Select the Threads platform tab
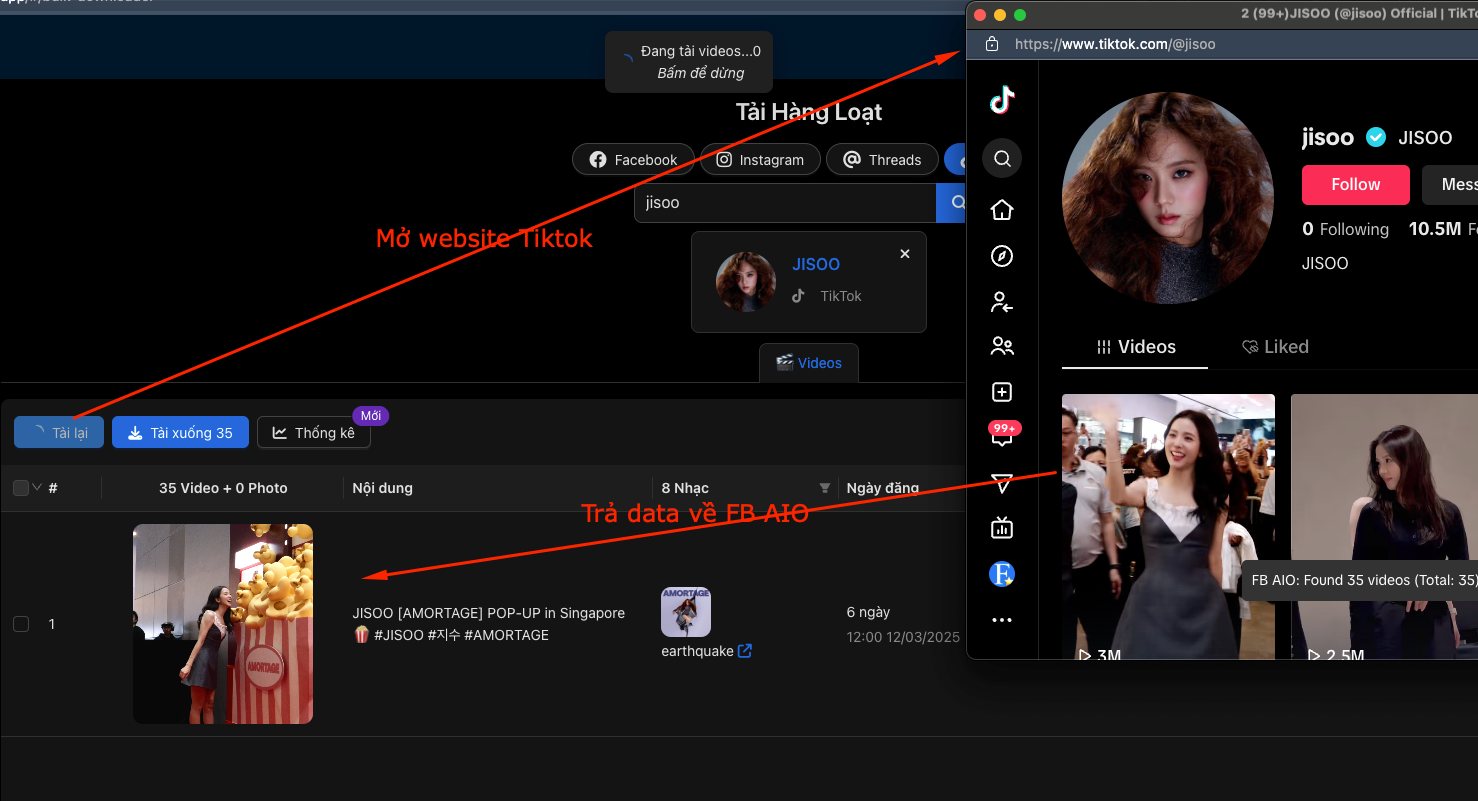Screen dimensions: 1478x801 tap(882, 160)
